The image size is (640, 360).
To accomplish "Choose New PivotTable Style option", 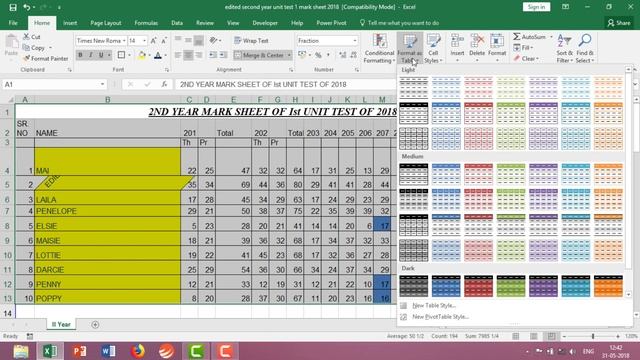I will coord(440,317).
